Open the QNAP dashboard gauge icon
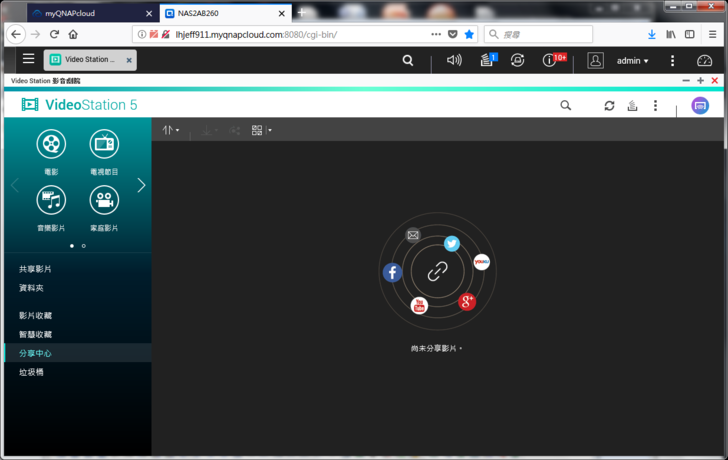Screen dimensions: 728x460 tap(704, 60)
